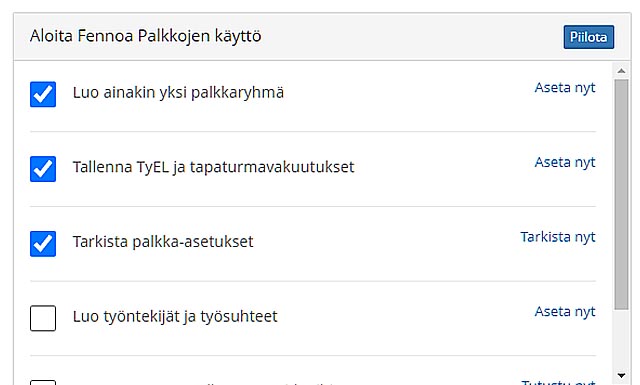Click the Tarkista palkka-asetukset label
The height and width of the screenshot is (385, 640).
(163, 242)
